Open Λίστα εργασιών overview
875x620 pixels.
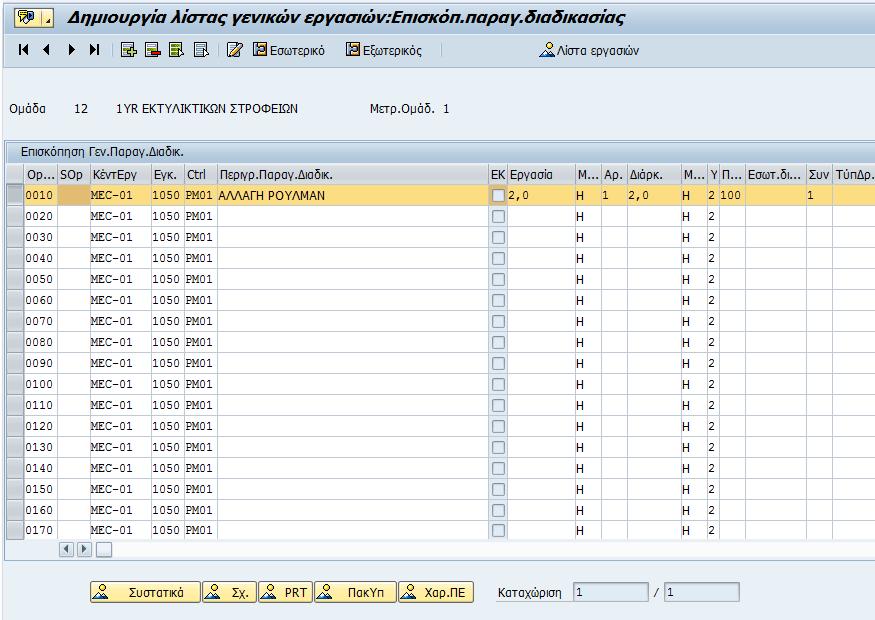tap(589, 50)
